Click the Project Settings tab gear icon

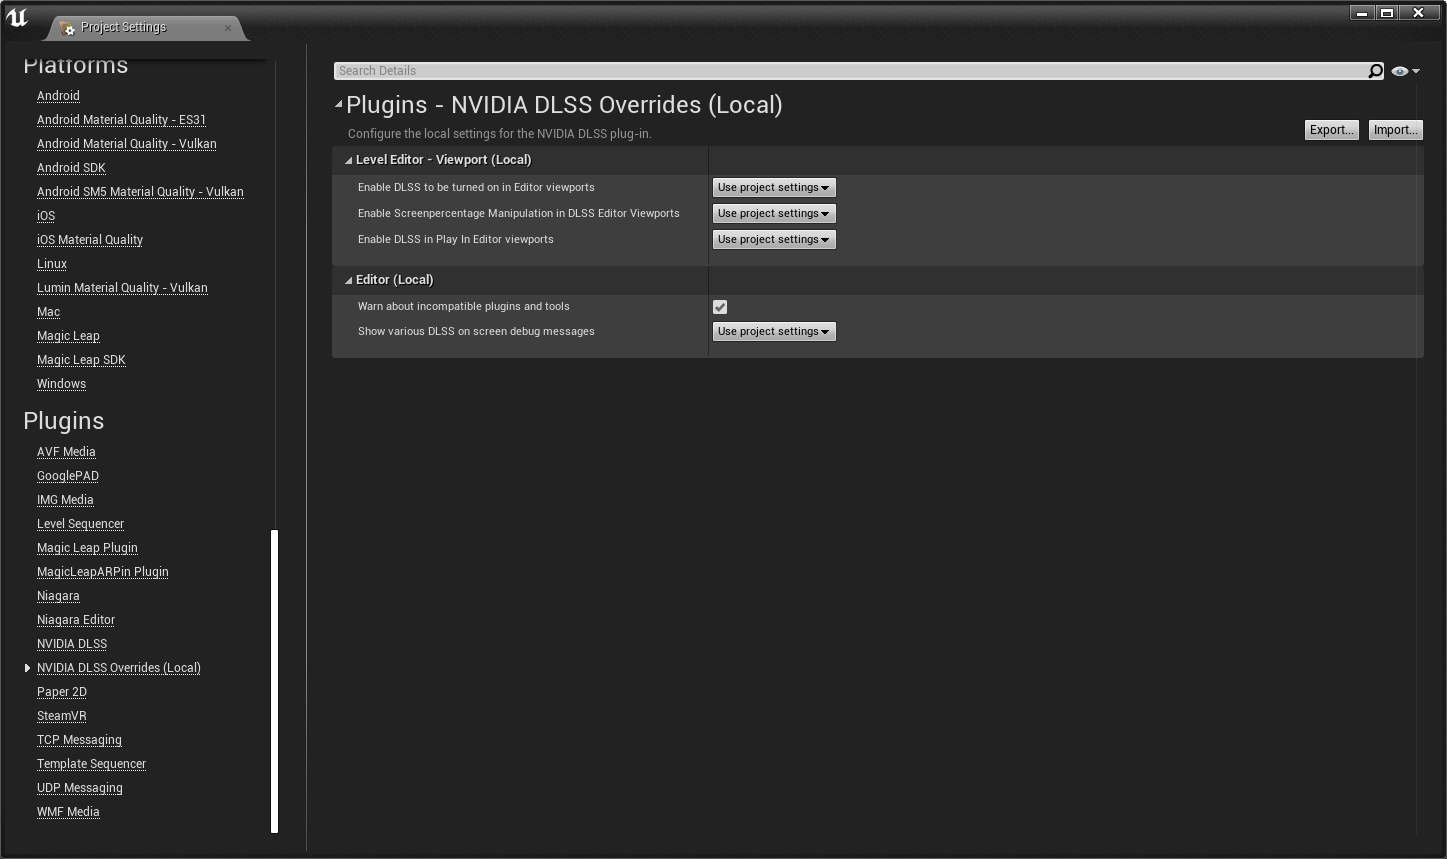(67, 28)
